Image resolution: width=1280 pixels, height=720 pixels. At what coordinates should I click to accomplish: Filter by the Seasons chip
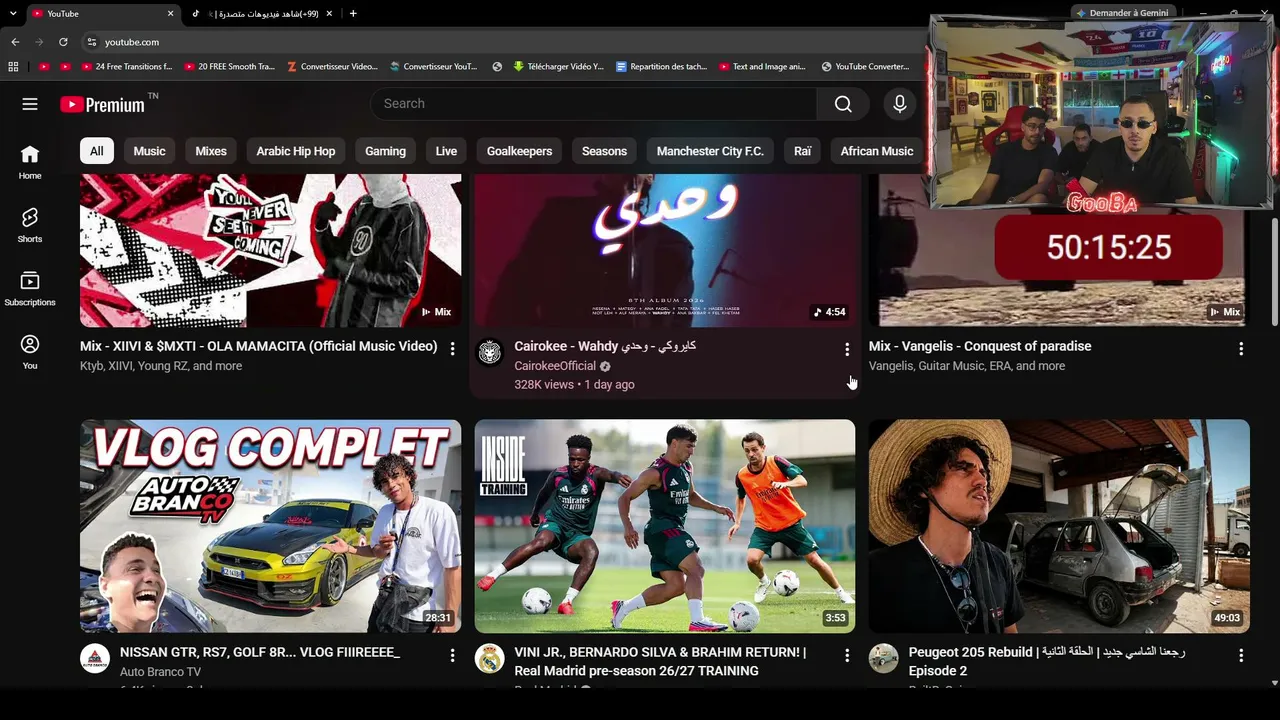point(604,151)
